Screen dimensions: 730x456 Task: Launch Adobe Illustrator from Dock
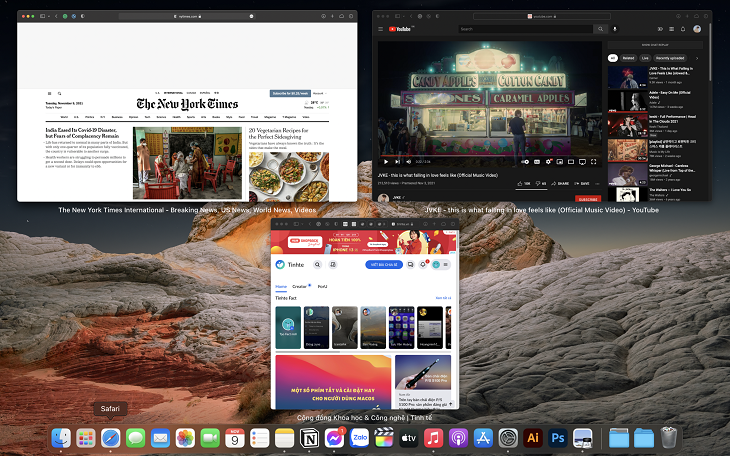tap(533, 438)
